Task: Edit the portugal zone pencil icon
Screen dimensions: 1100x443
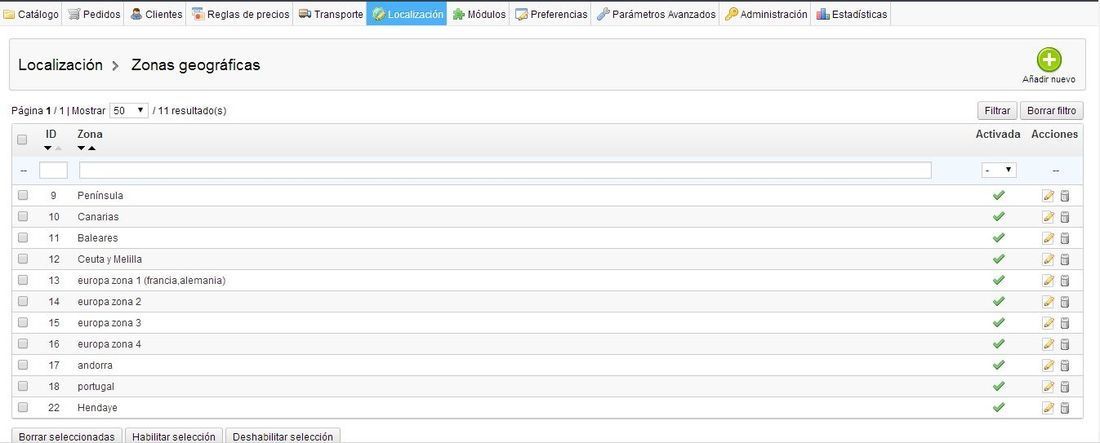Action: [x=1048, y=387]
